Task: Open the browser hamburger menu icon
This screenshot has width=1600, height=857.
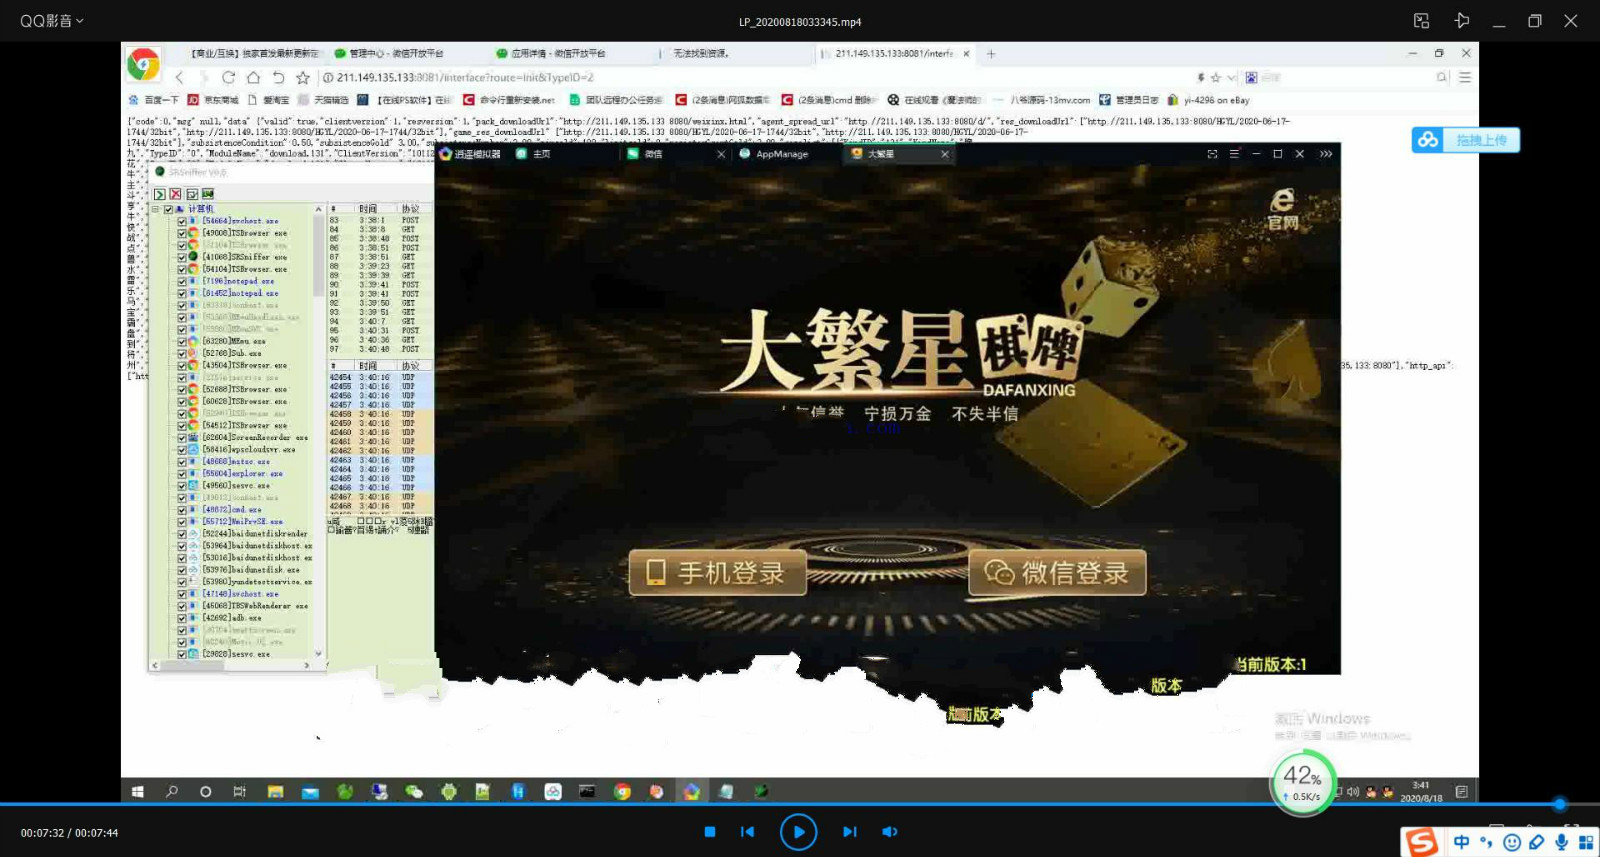Action: pos(1465,77)
